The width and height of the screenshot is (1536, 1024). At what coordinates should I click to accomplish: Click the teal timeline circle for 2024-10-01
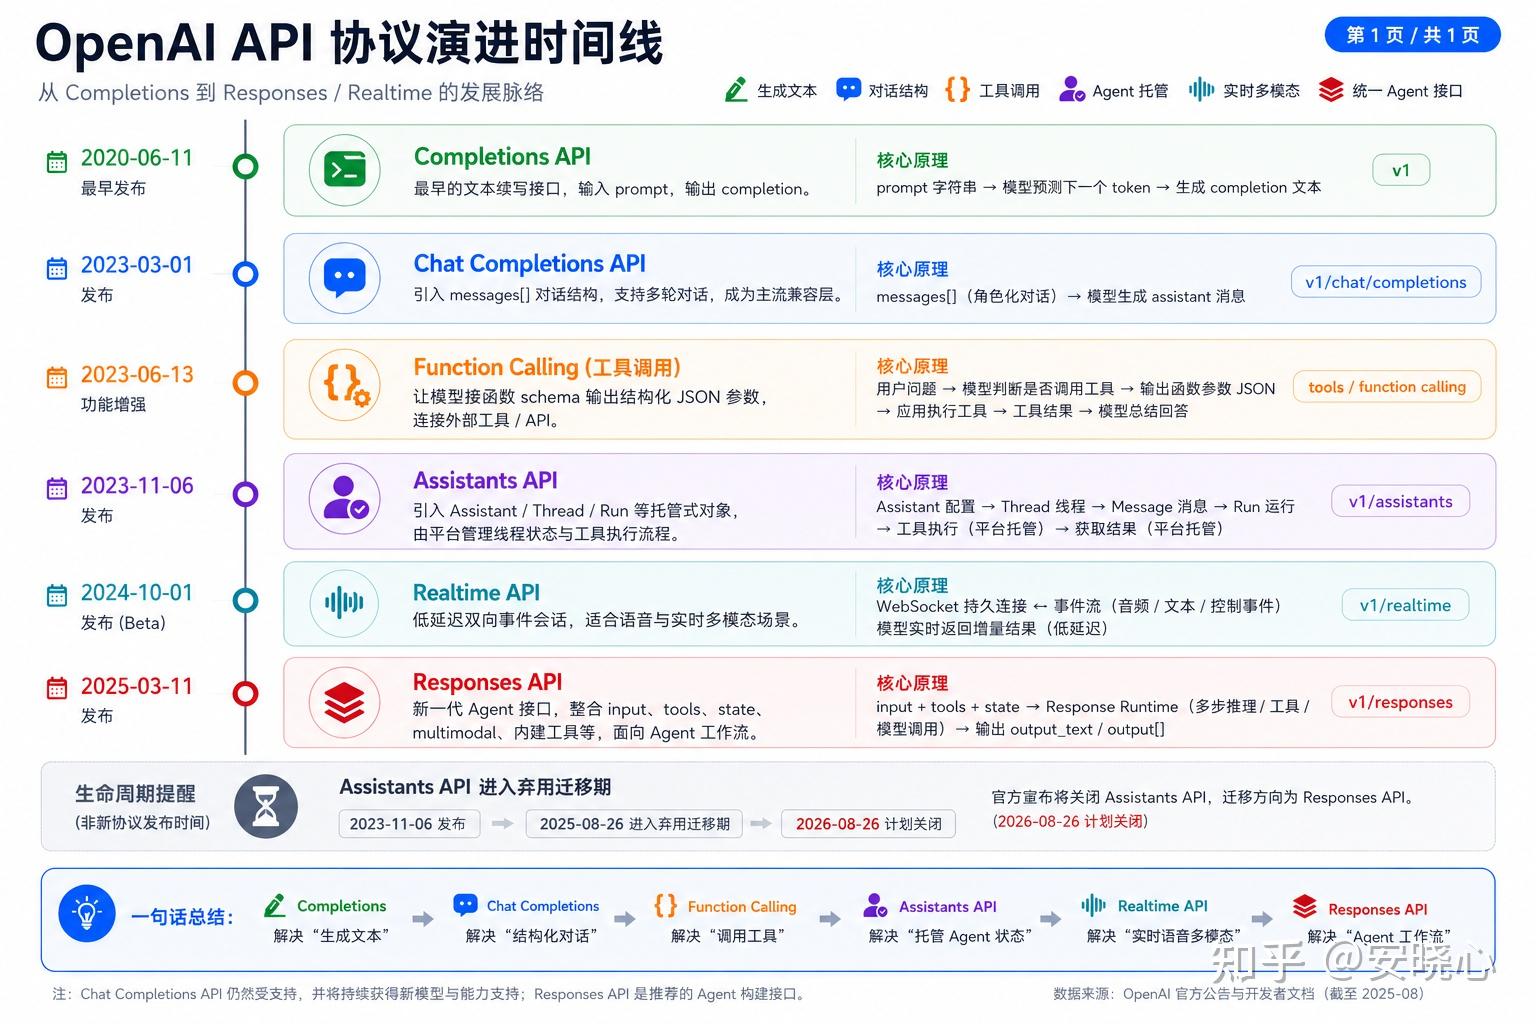[x=245, y=600]
